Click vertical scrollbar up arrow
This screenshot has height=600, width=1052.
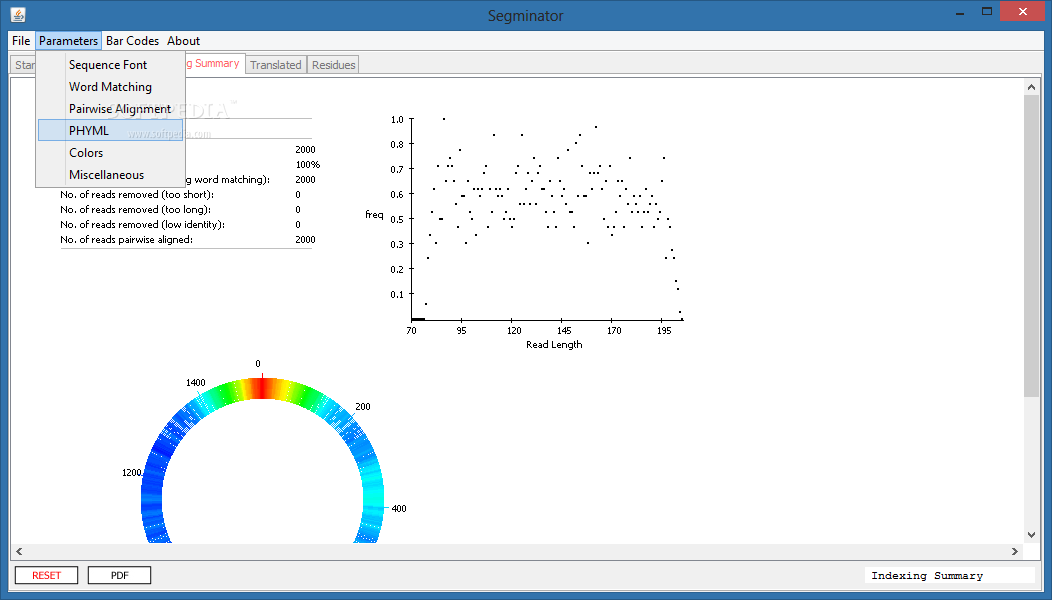coord(1031,87)
